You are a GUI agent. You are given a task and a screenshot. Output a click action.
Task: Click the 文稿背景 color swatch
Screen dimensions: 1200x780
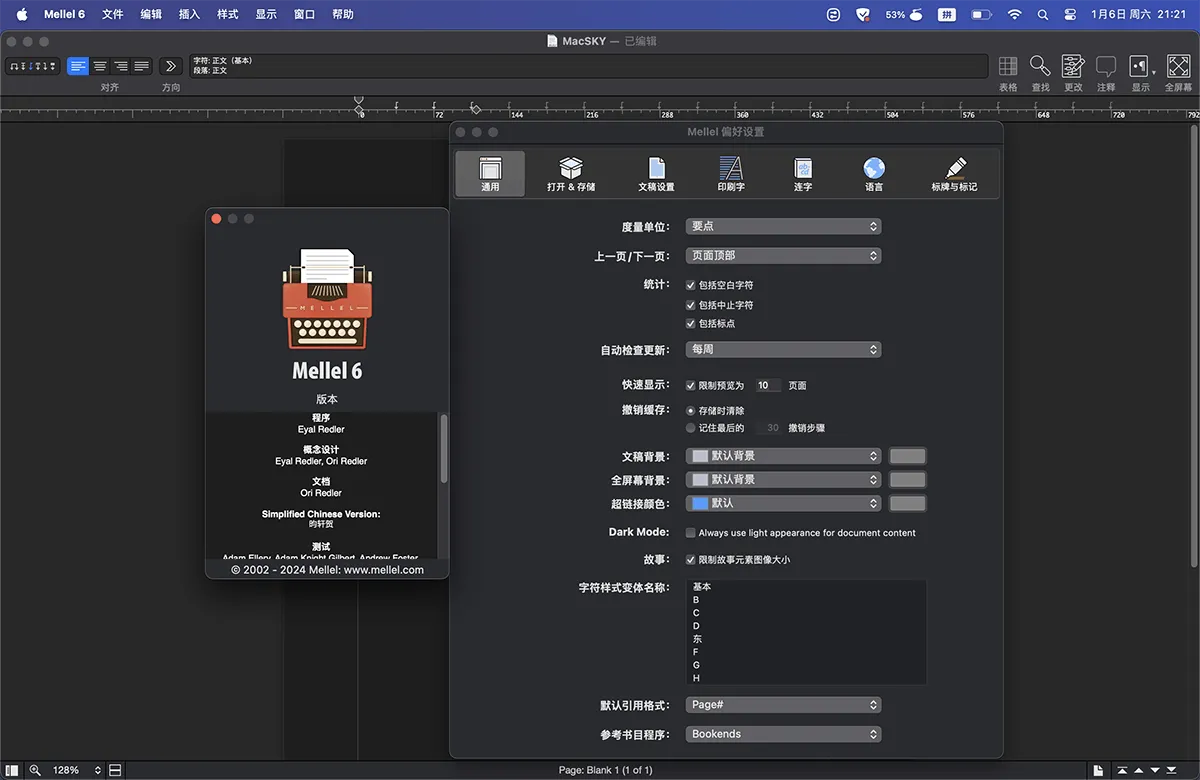pyautogui.click(x=907, y=456)
